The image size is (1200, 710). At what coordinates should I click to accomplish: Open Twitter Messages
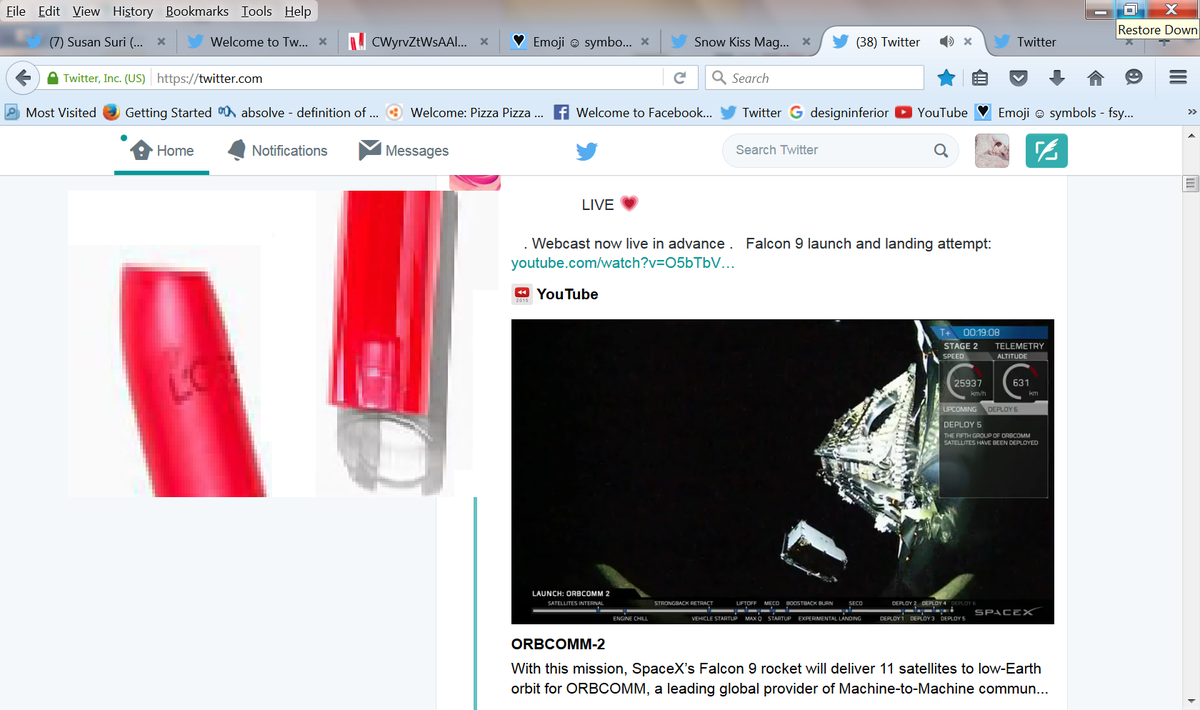[403, 150]
